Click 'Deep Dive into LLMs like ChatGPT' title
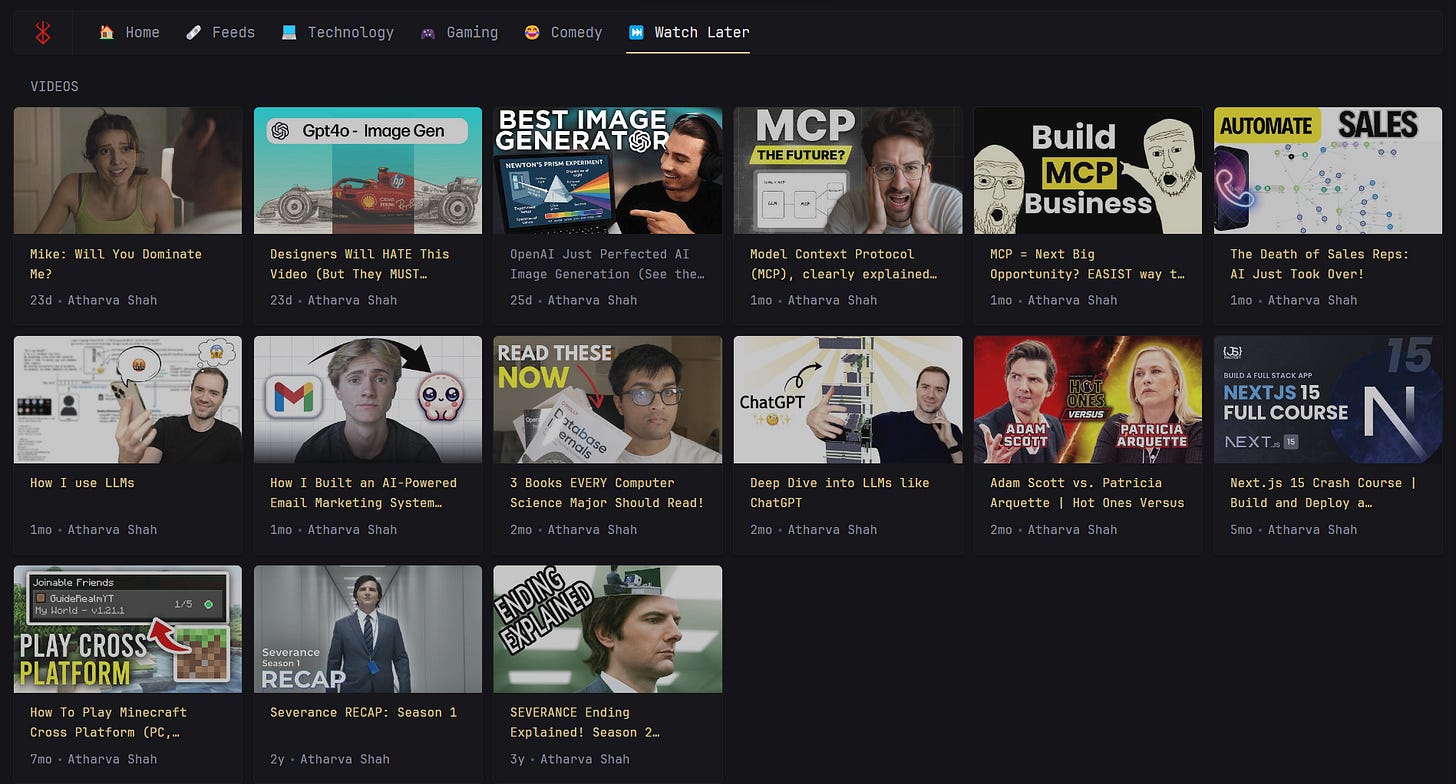The height and width of the screenshot is (784, 1456). pyautogui.click(x=840, y=493)
